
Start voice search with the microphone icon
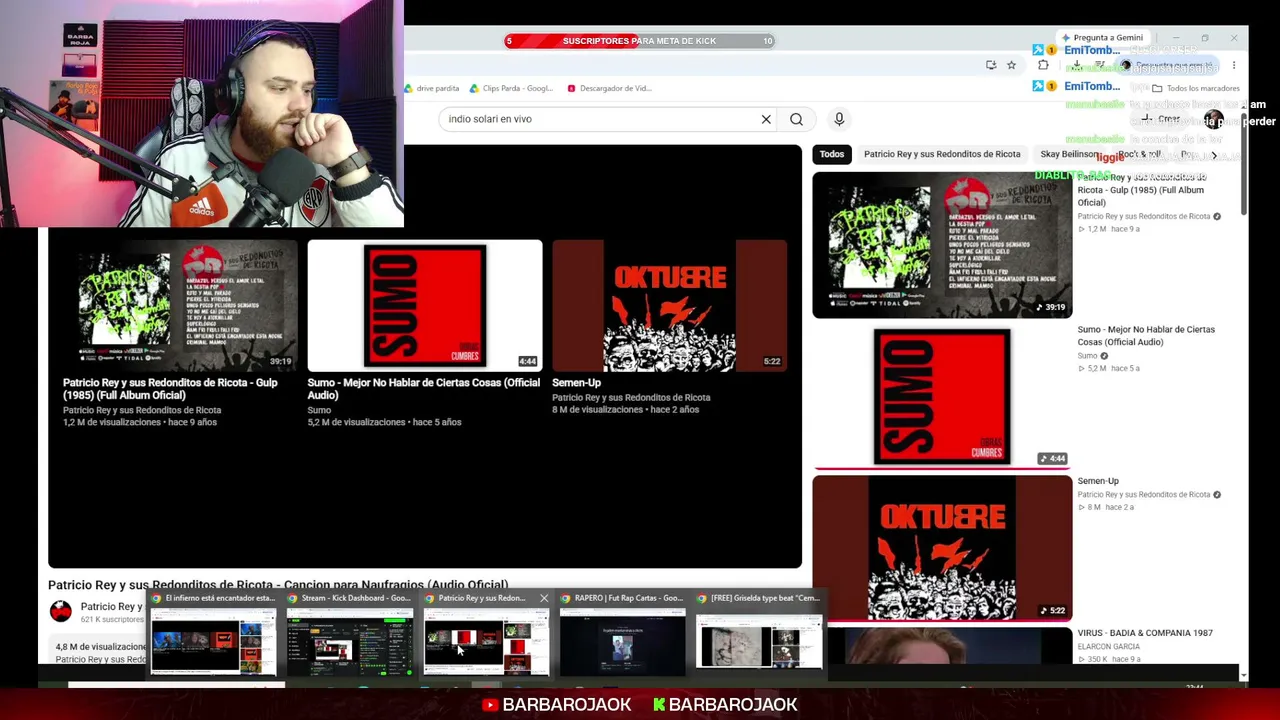click(839, 119)
